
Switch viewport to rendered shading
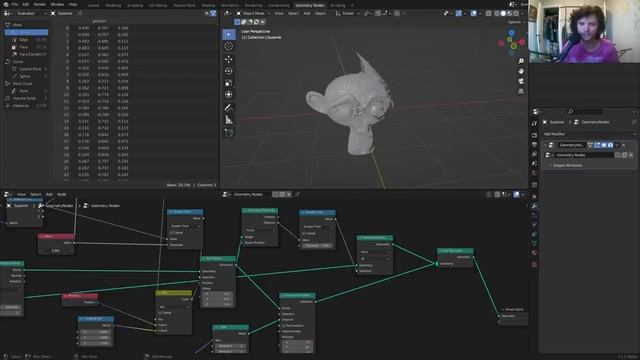pos(516,13)
